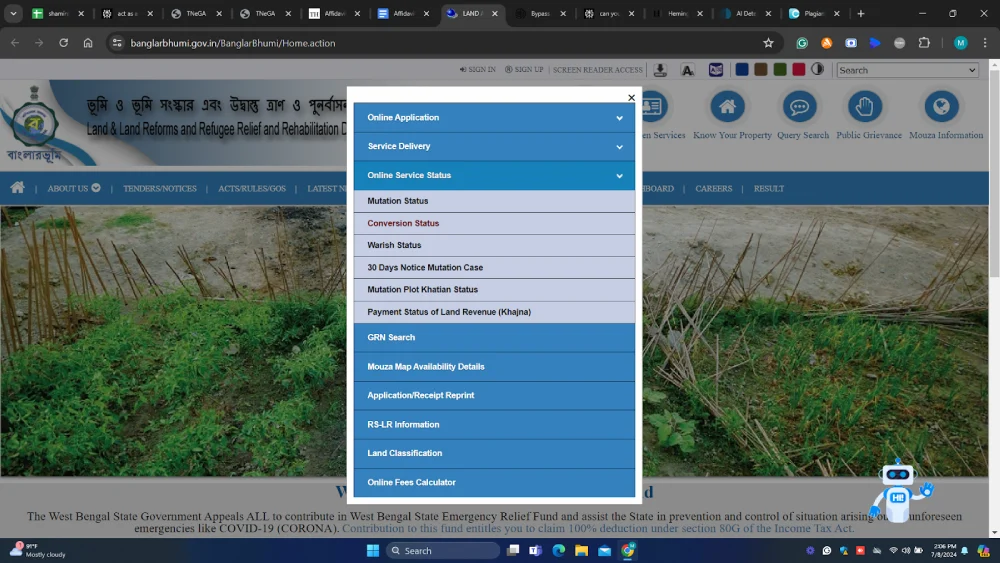Screen dimensions: 1000x563
Task: Click the Grammarly extension icon
Action: 802,43
